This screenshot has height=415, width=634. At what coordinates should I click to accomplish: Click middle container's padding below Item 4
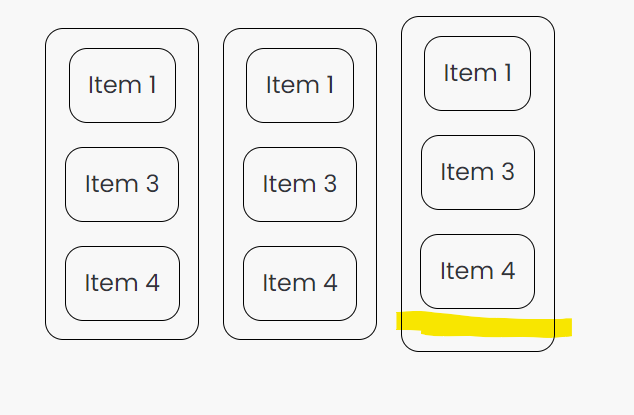click(x=300, y=330)
